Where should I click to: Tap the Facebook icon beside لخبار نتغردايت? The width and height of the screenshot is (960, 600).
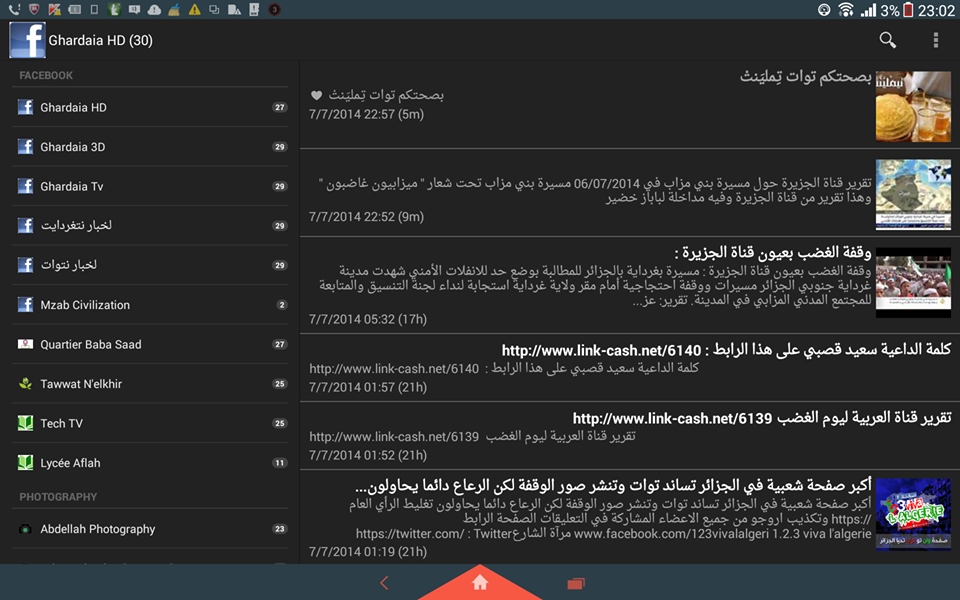coord(25,225)
